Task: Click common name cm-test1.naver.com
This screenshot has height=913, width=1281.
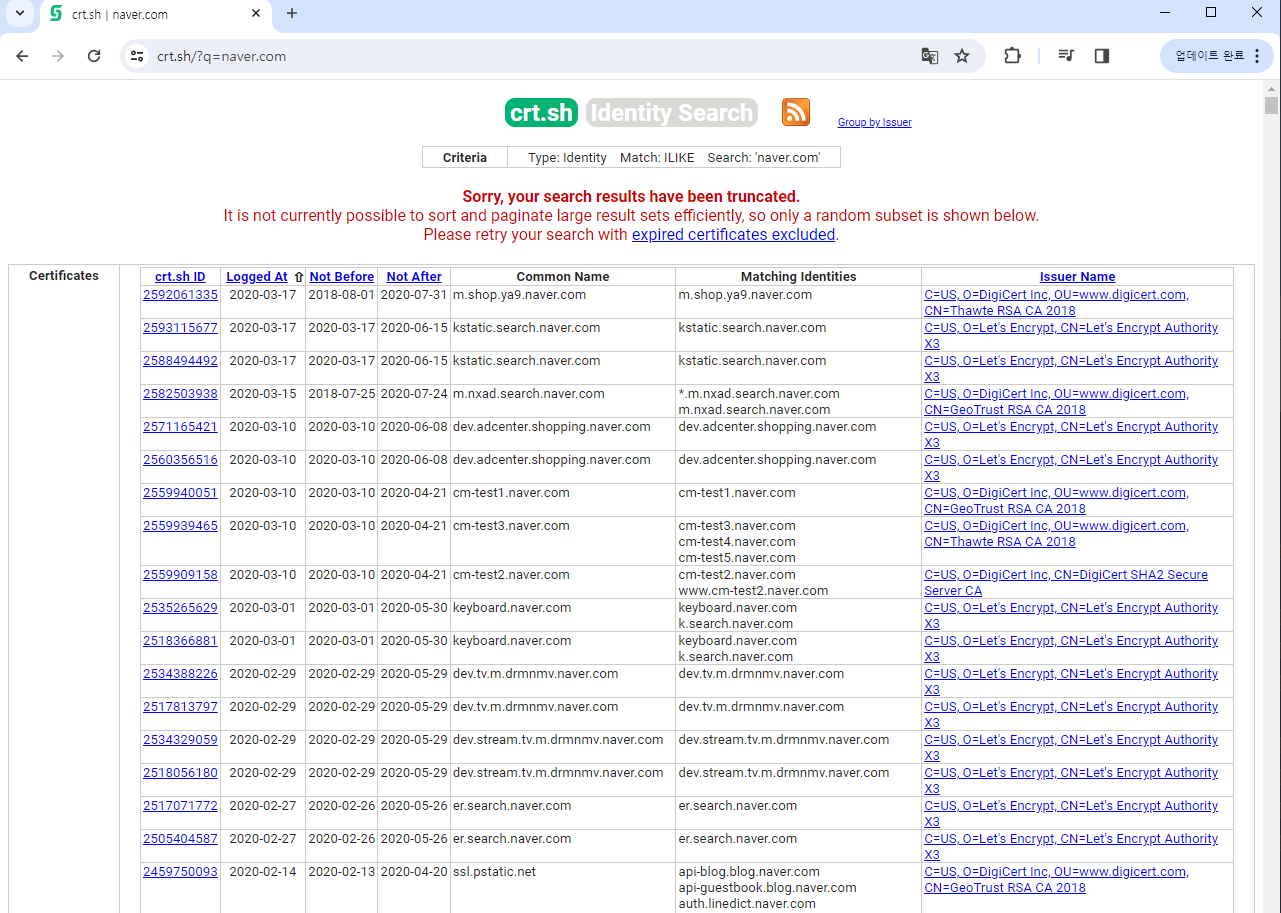Action: 511,493
